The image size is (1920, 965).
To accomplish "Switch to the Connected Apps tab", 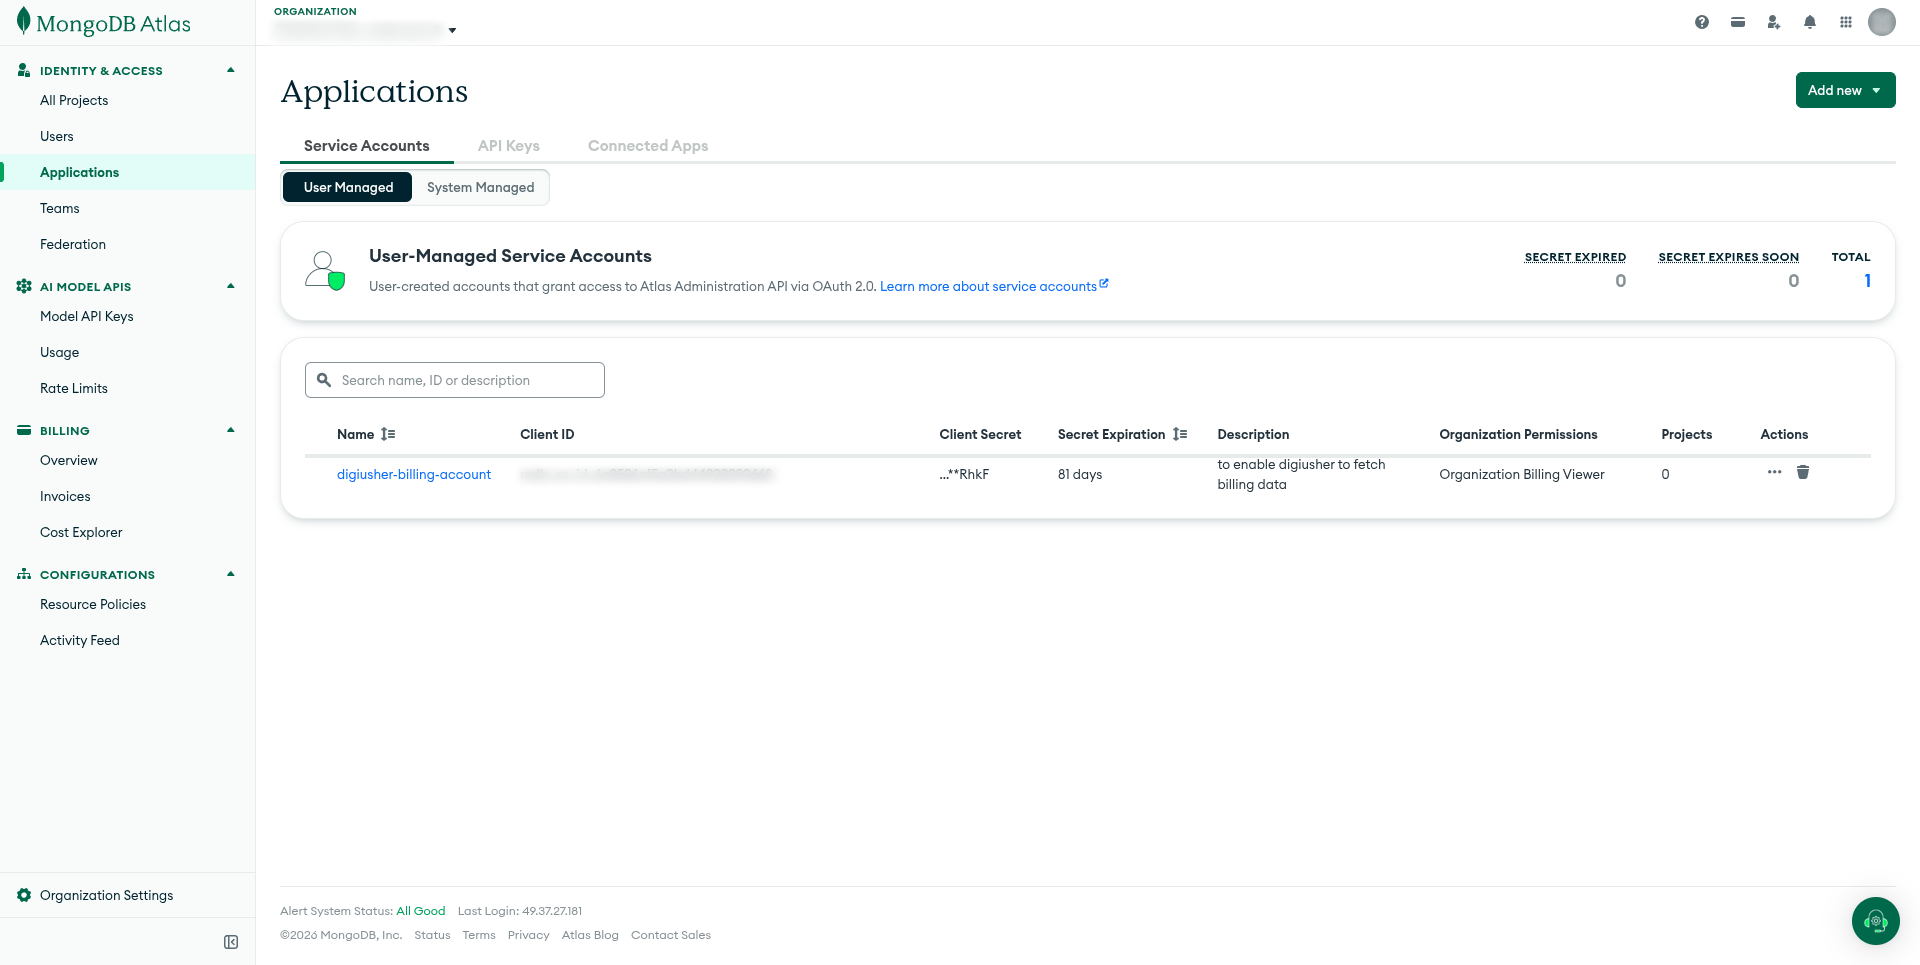I will (x=648, y=146).
